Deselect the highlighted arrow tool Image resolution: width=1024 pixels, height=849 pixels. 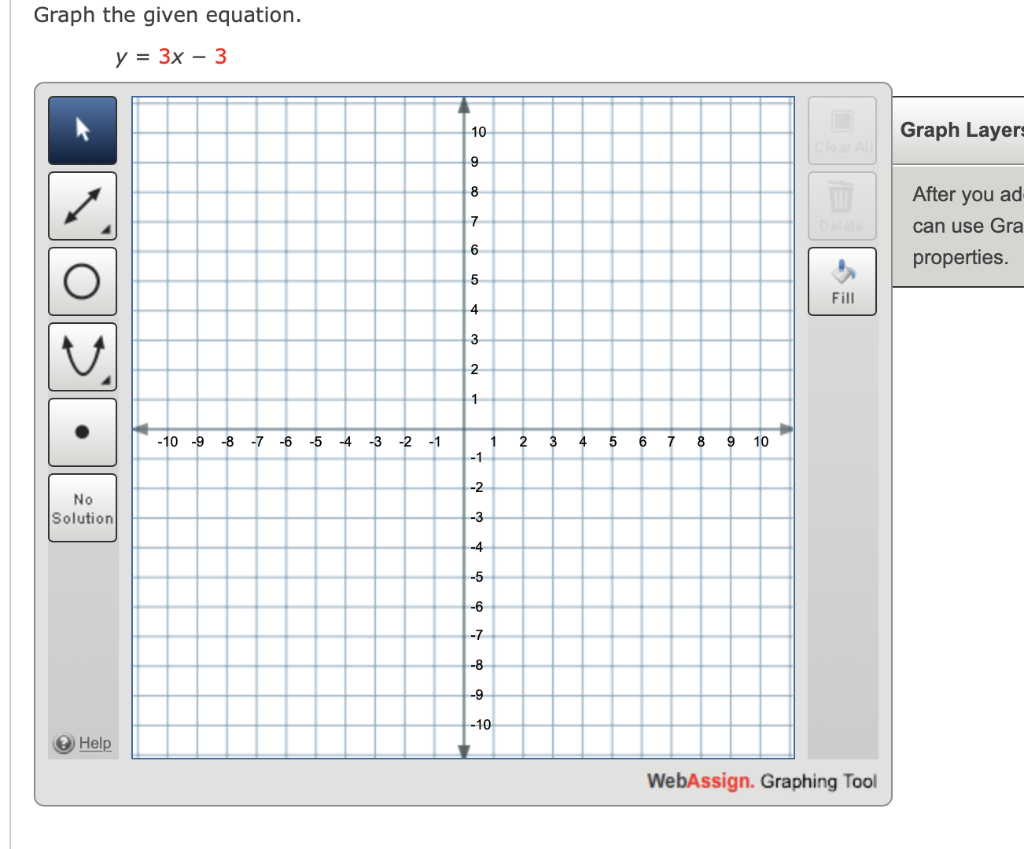(82, 131)
